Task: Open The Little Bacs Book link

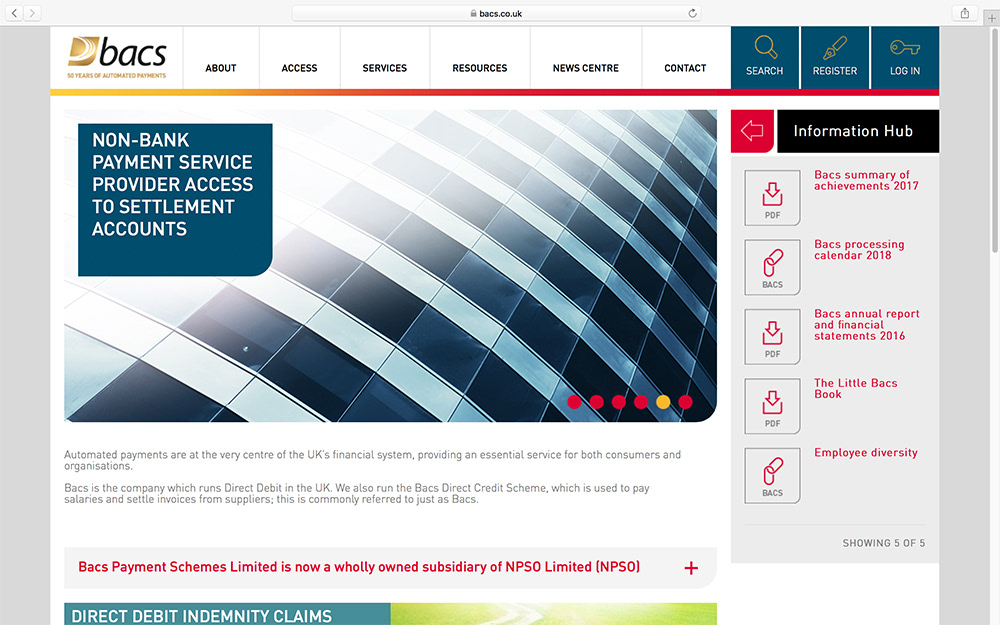Action: pyautogui.click(x=855, y=388)
